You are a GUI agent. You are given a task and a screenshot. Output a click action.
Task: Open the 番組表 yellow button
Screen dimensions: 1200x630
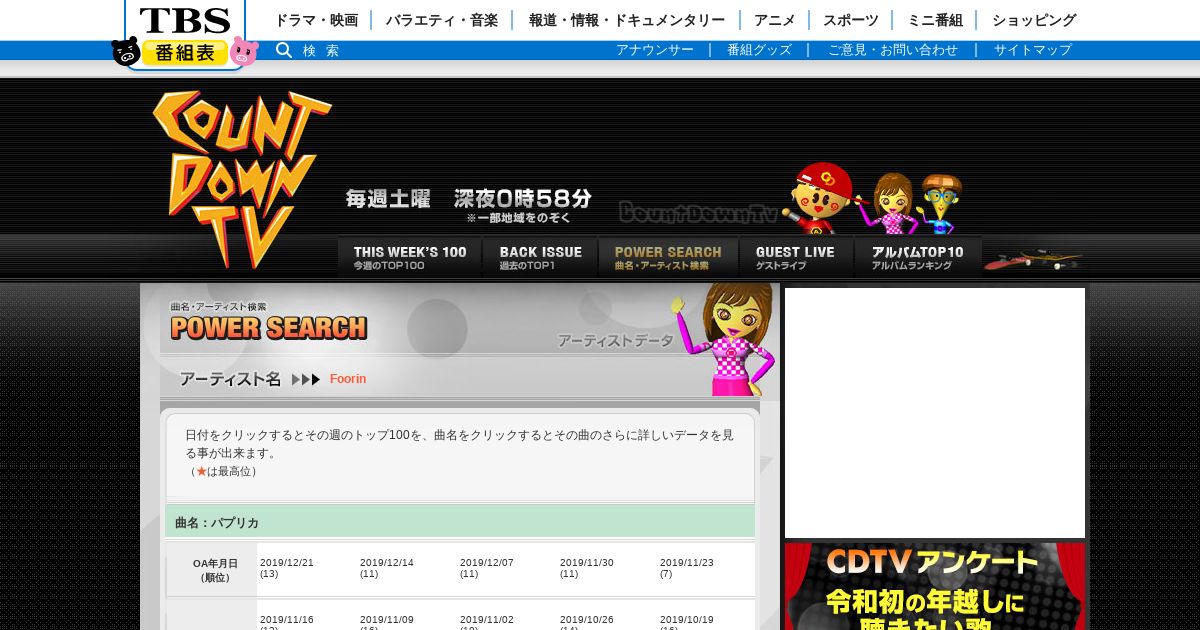click(184, 53)
